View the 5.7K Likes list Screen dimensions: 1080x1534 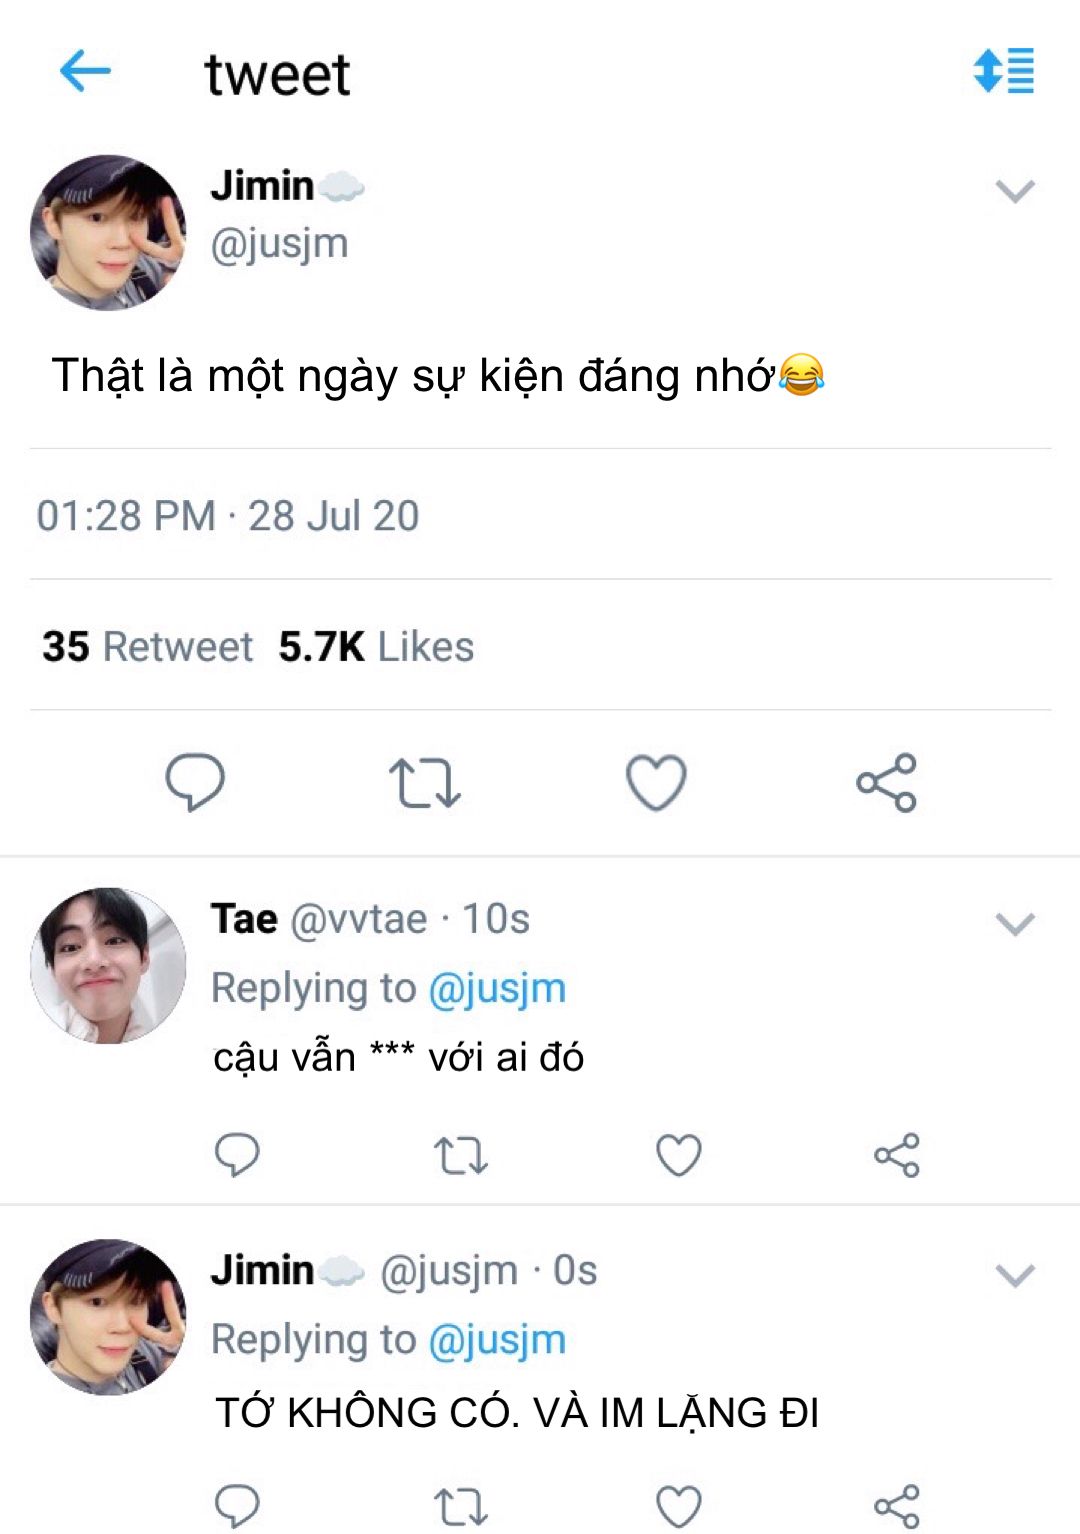pyautogui.click(x=376, y=647)
